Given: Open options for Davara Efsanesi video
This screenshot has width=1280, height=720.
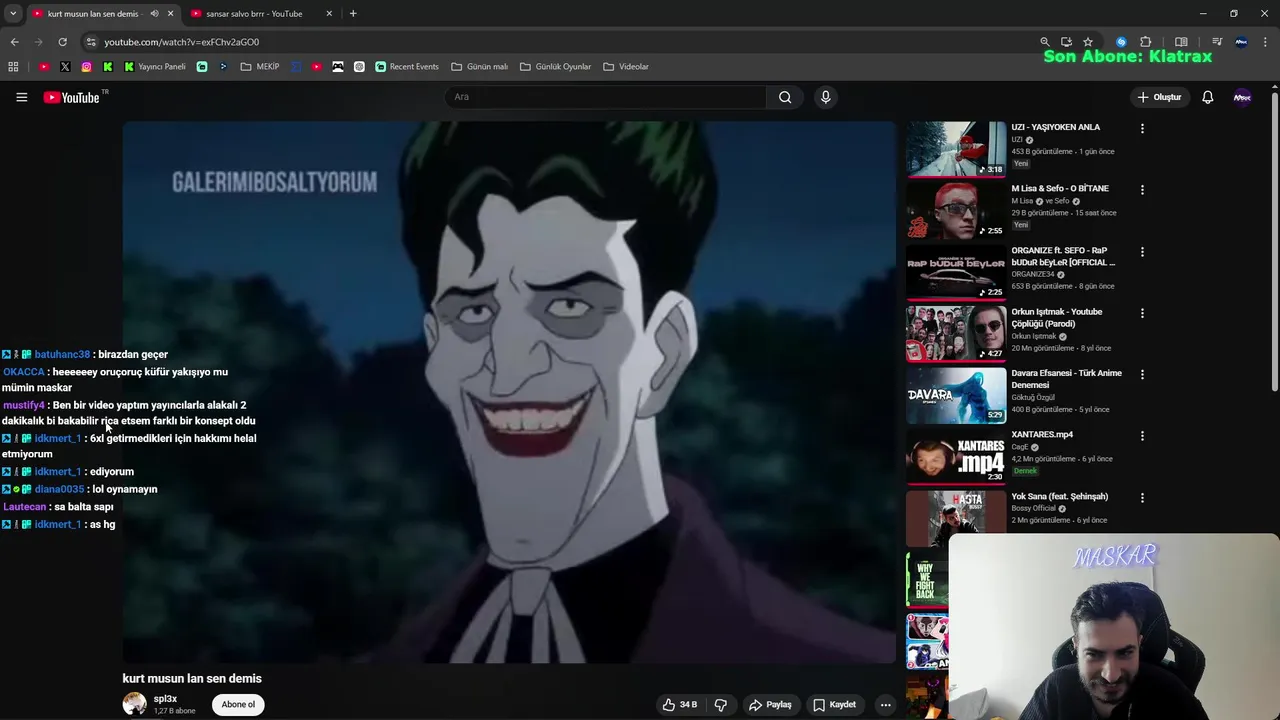Looking at the screenshot, I should pyautogui.click(x=1142, y=374).
